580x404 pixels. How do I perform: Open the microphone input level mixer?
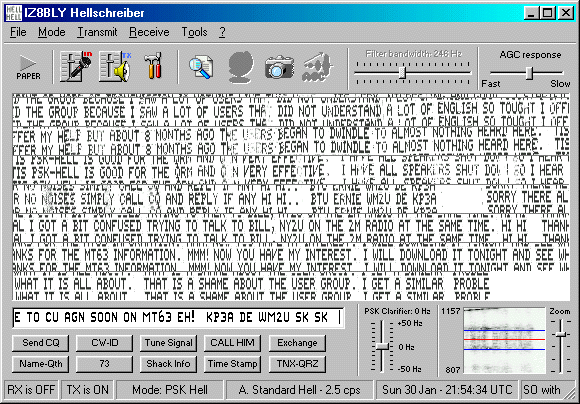tap(76, 67)
